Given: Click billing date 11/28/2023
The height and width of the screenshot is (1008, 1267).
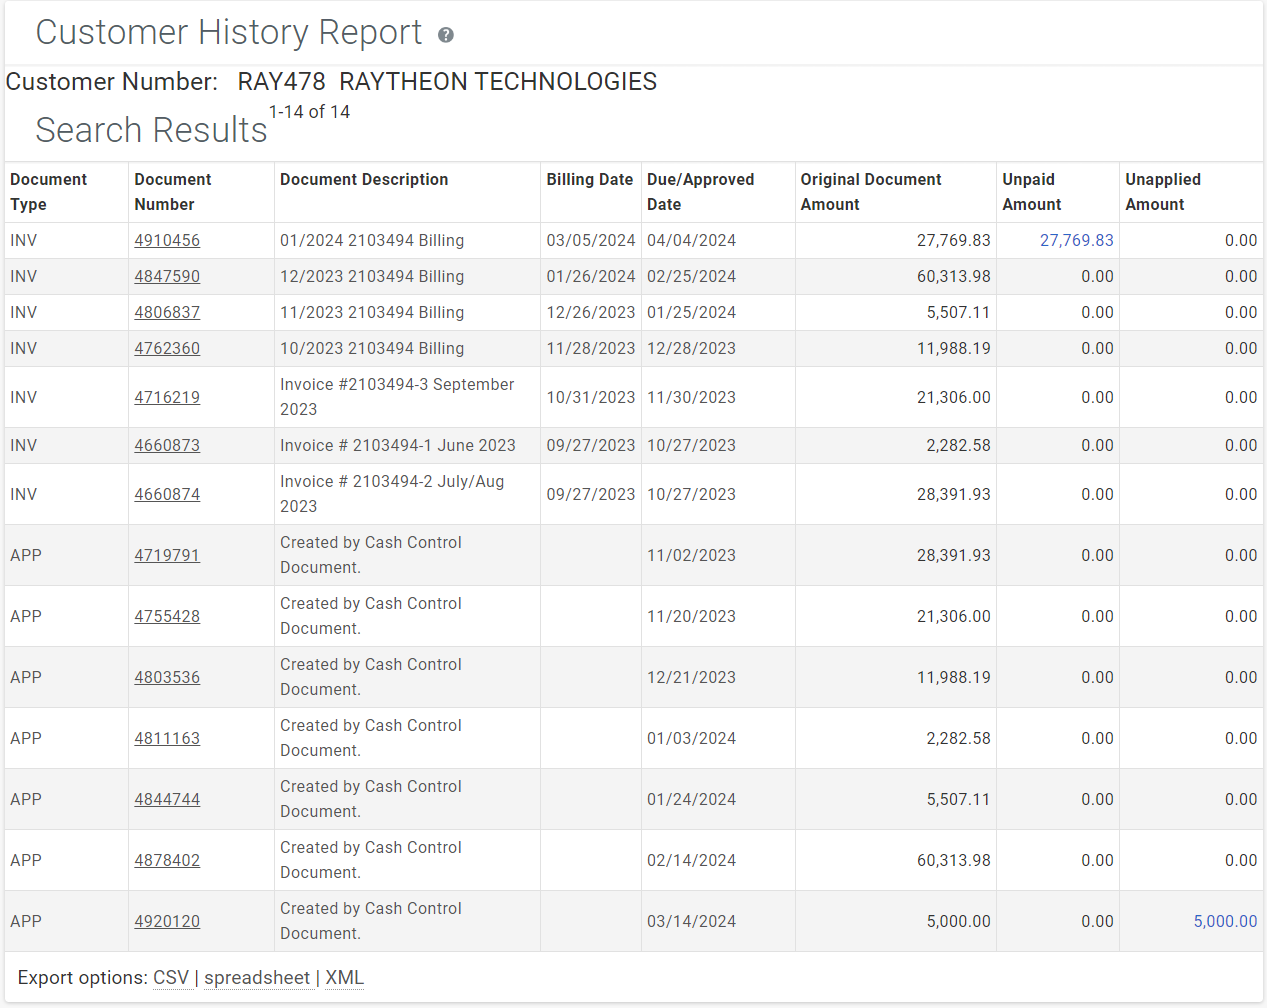Looking at the screenshot, I should coord(591,348).
